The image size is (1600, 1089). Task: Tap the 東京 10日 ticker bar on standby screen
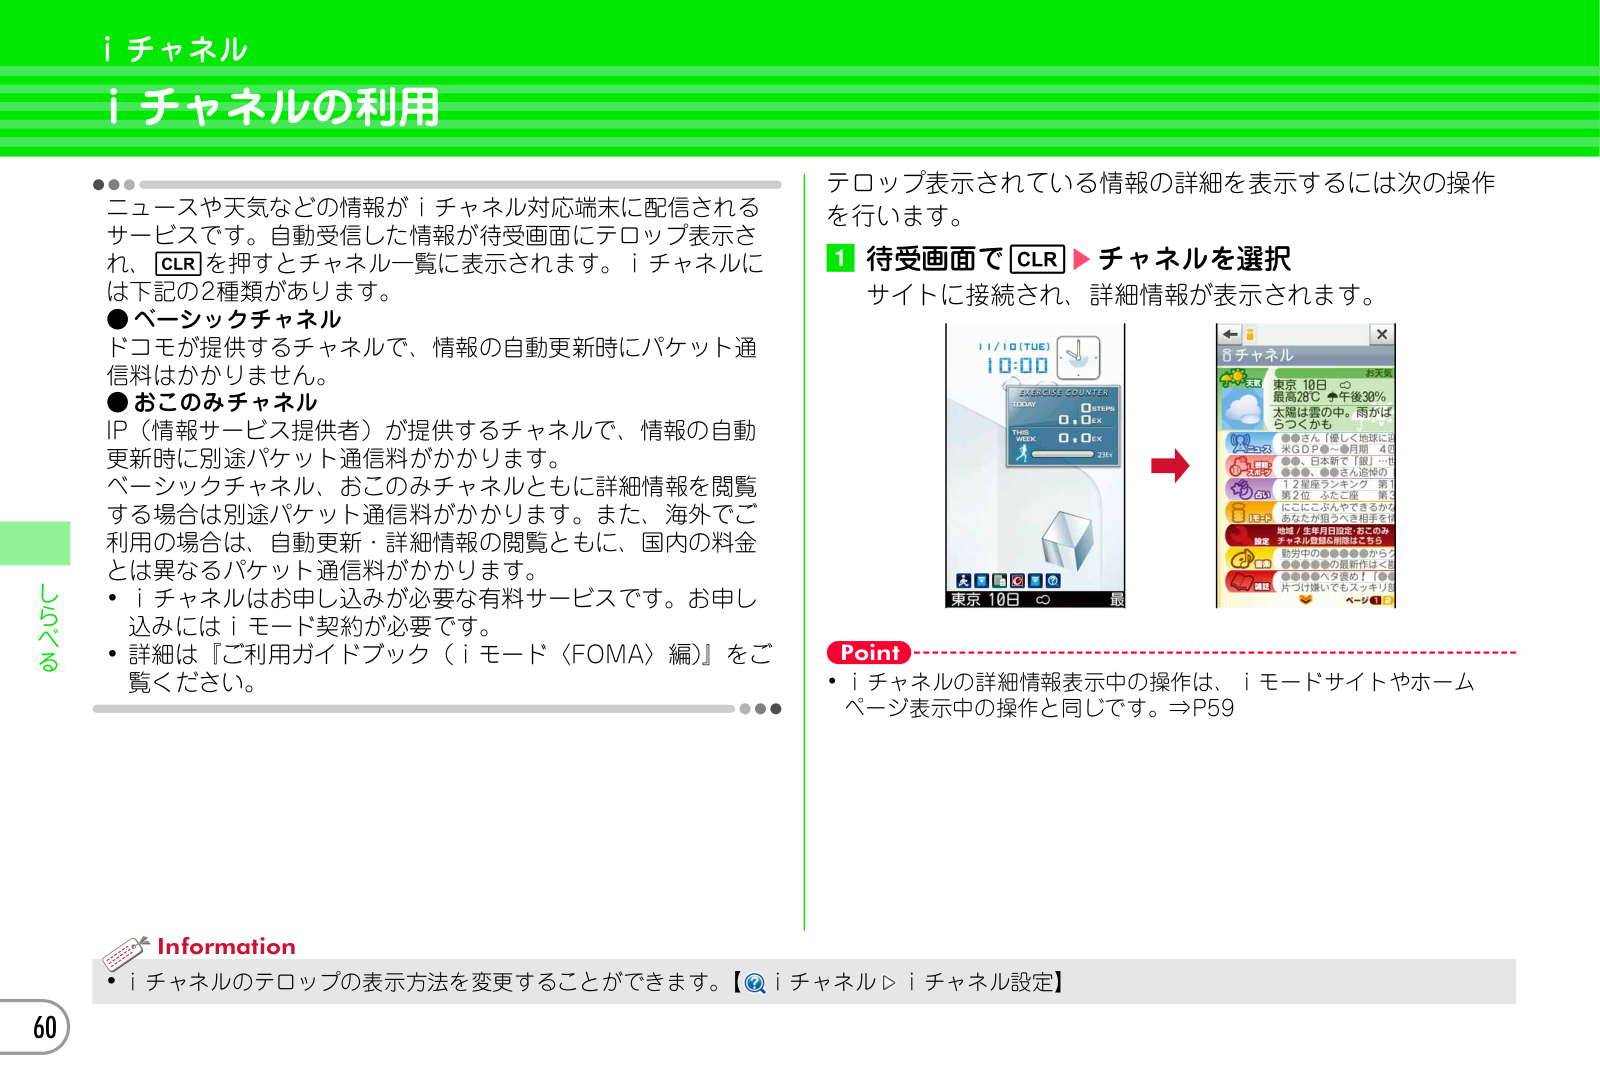click(x=1035, y=599)
